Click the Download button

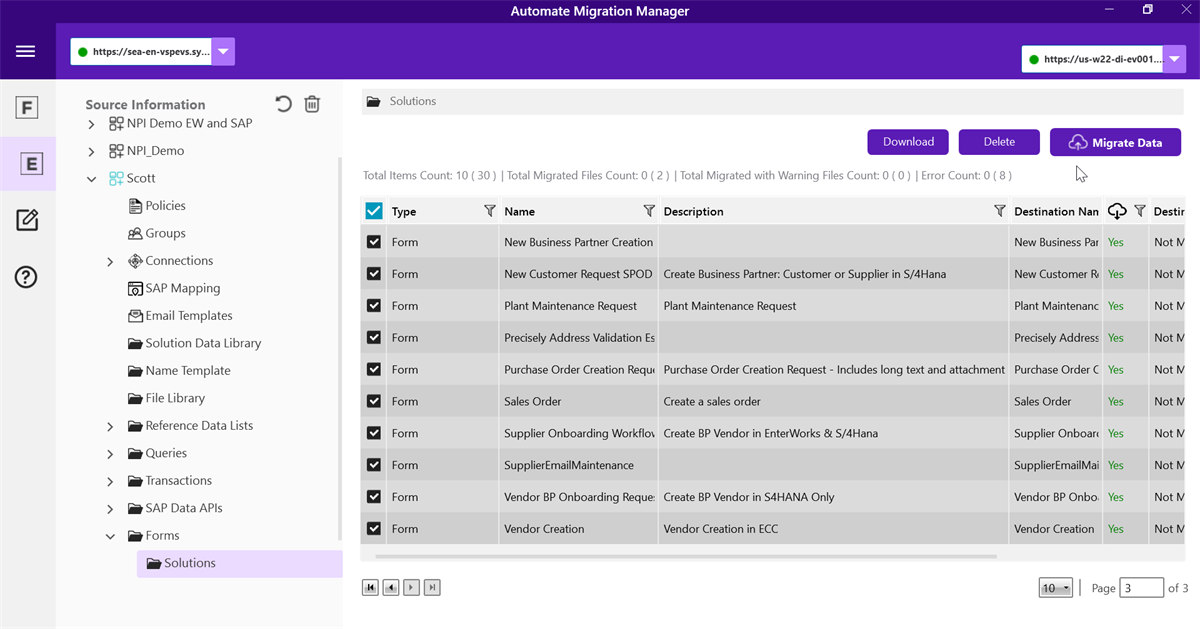tap(908, 142)
